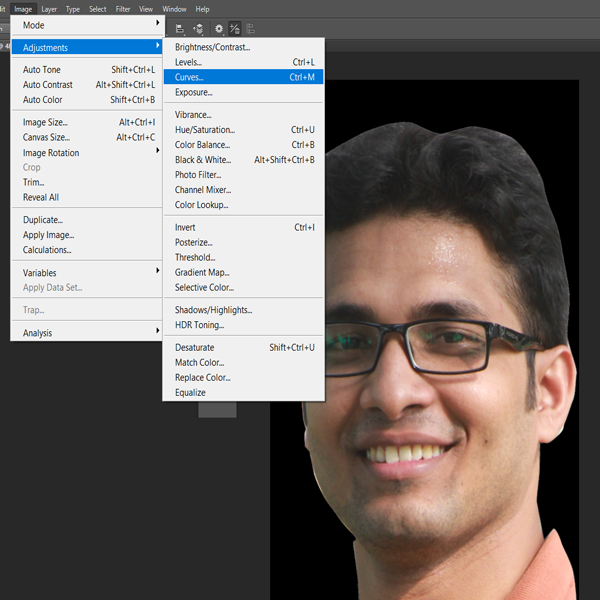The height and width of the screenshot is (600, 600).
Task: Expand the Image Rotation submenu
Action: click(88, 153)
